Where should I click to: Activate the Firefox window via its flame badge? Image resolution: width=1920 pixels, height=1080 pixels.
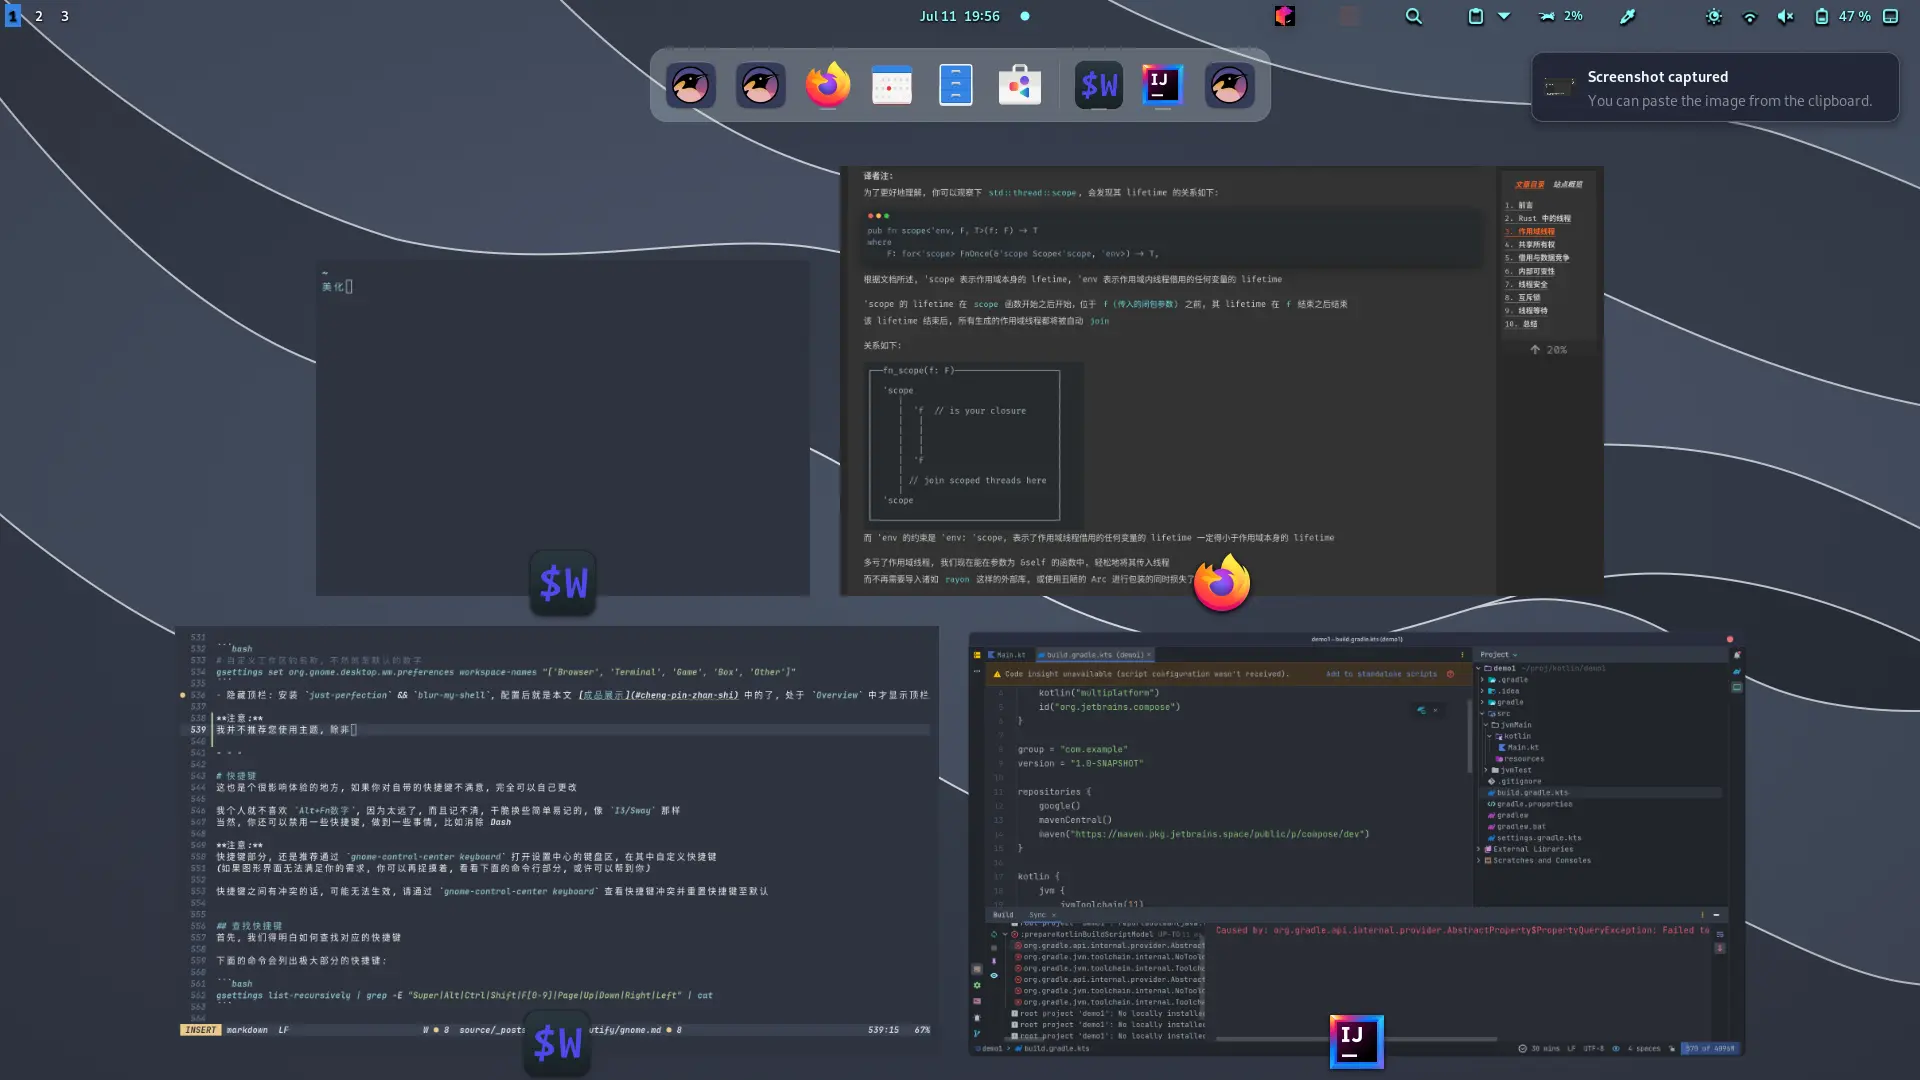1222,584
